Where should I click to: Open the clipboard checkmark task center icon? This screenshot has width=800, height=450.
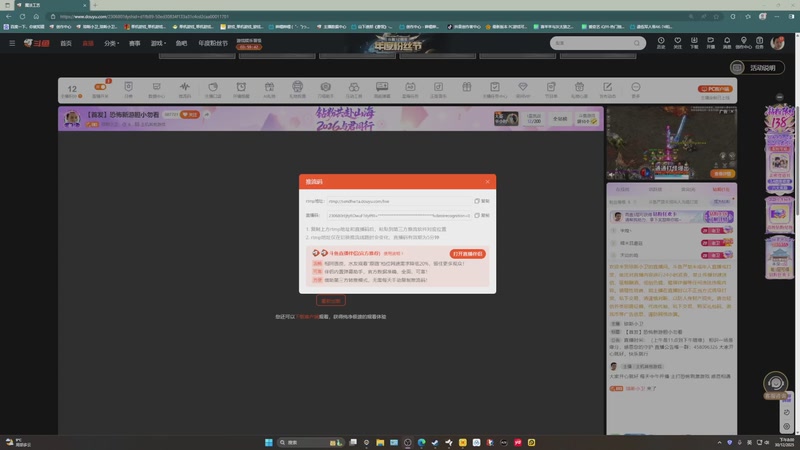pyautogui.click(x=495, y=87)
